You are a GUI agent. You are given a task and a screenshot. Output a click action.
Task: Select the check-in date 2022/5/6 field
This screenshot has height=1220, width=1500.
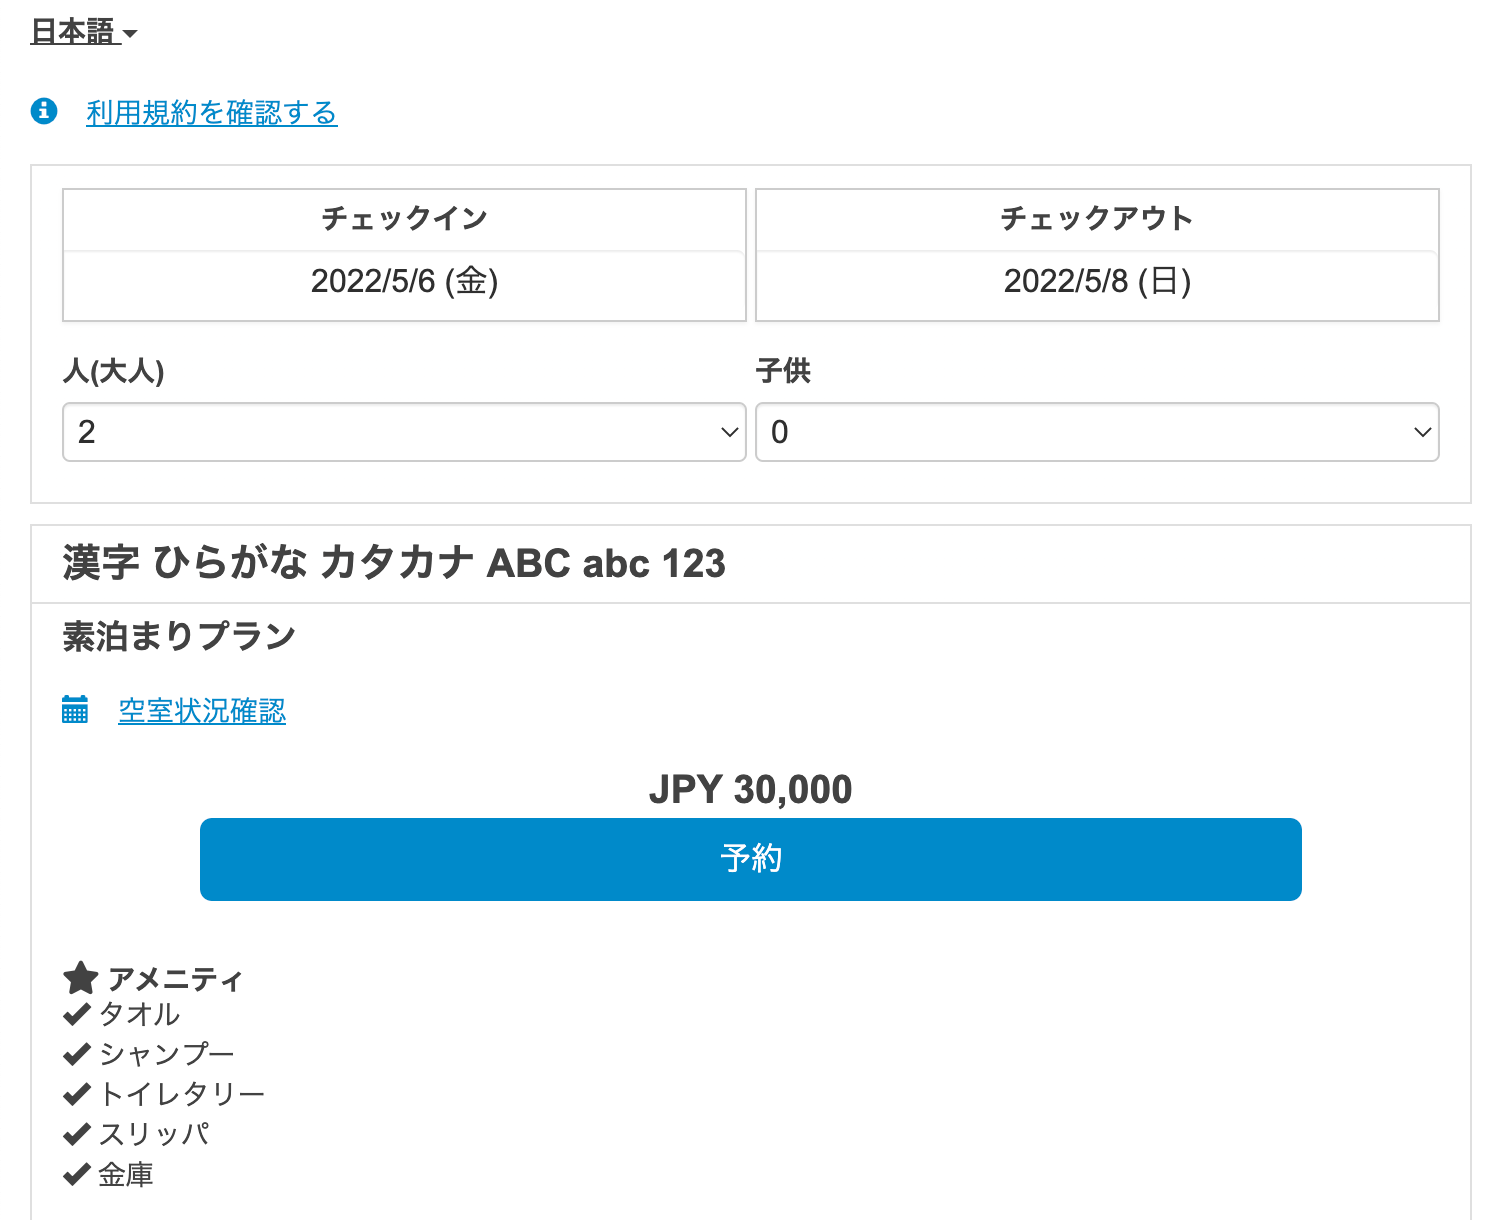click(x=404, y=282)
